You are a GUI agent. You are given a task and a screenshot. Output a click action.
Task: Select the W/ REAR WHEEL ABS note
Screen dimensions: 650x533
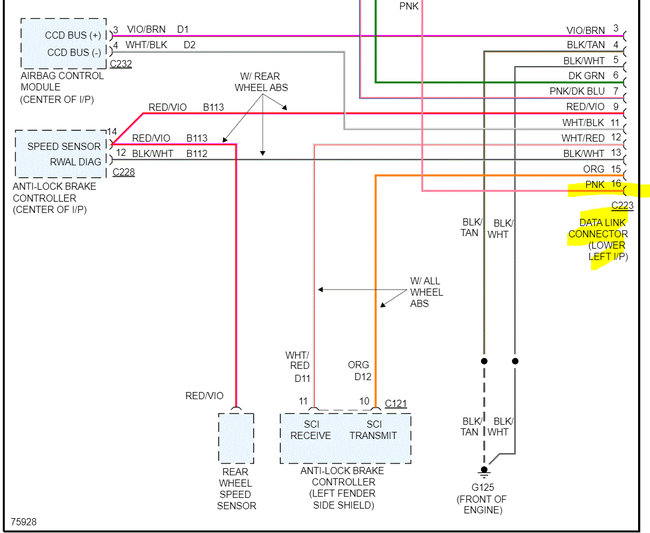click(261, 82)
